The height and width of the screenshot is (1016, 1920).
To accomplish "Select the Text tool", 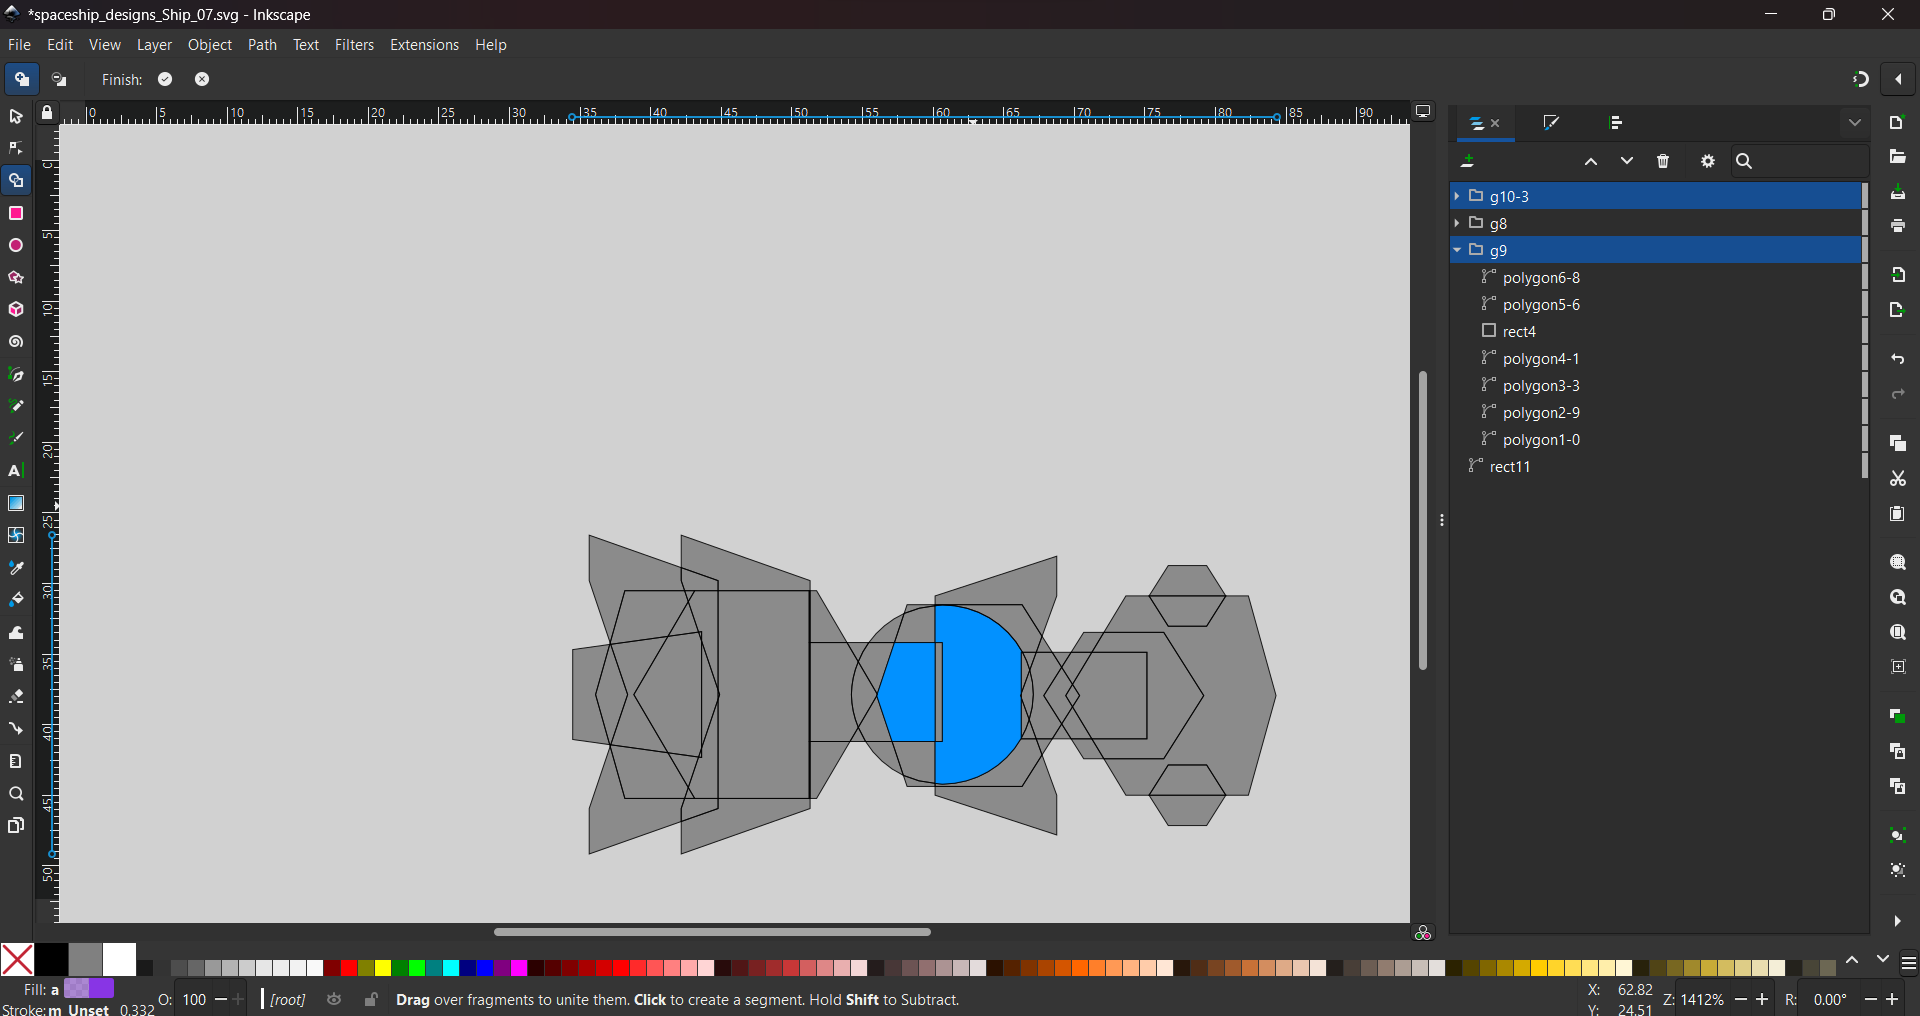I will click(x=16, y=471).
